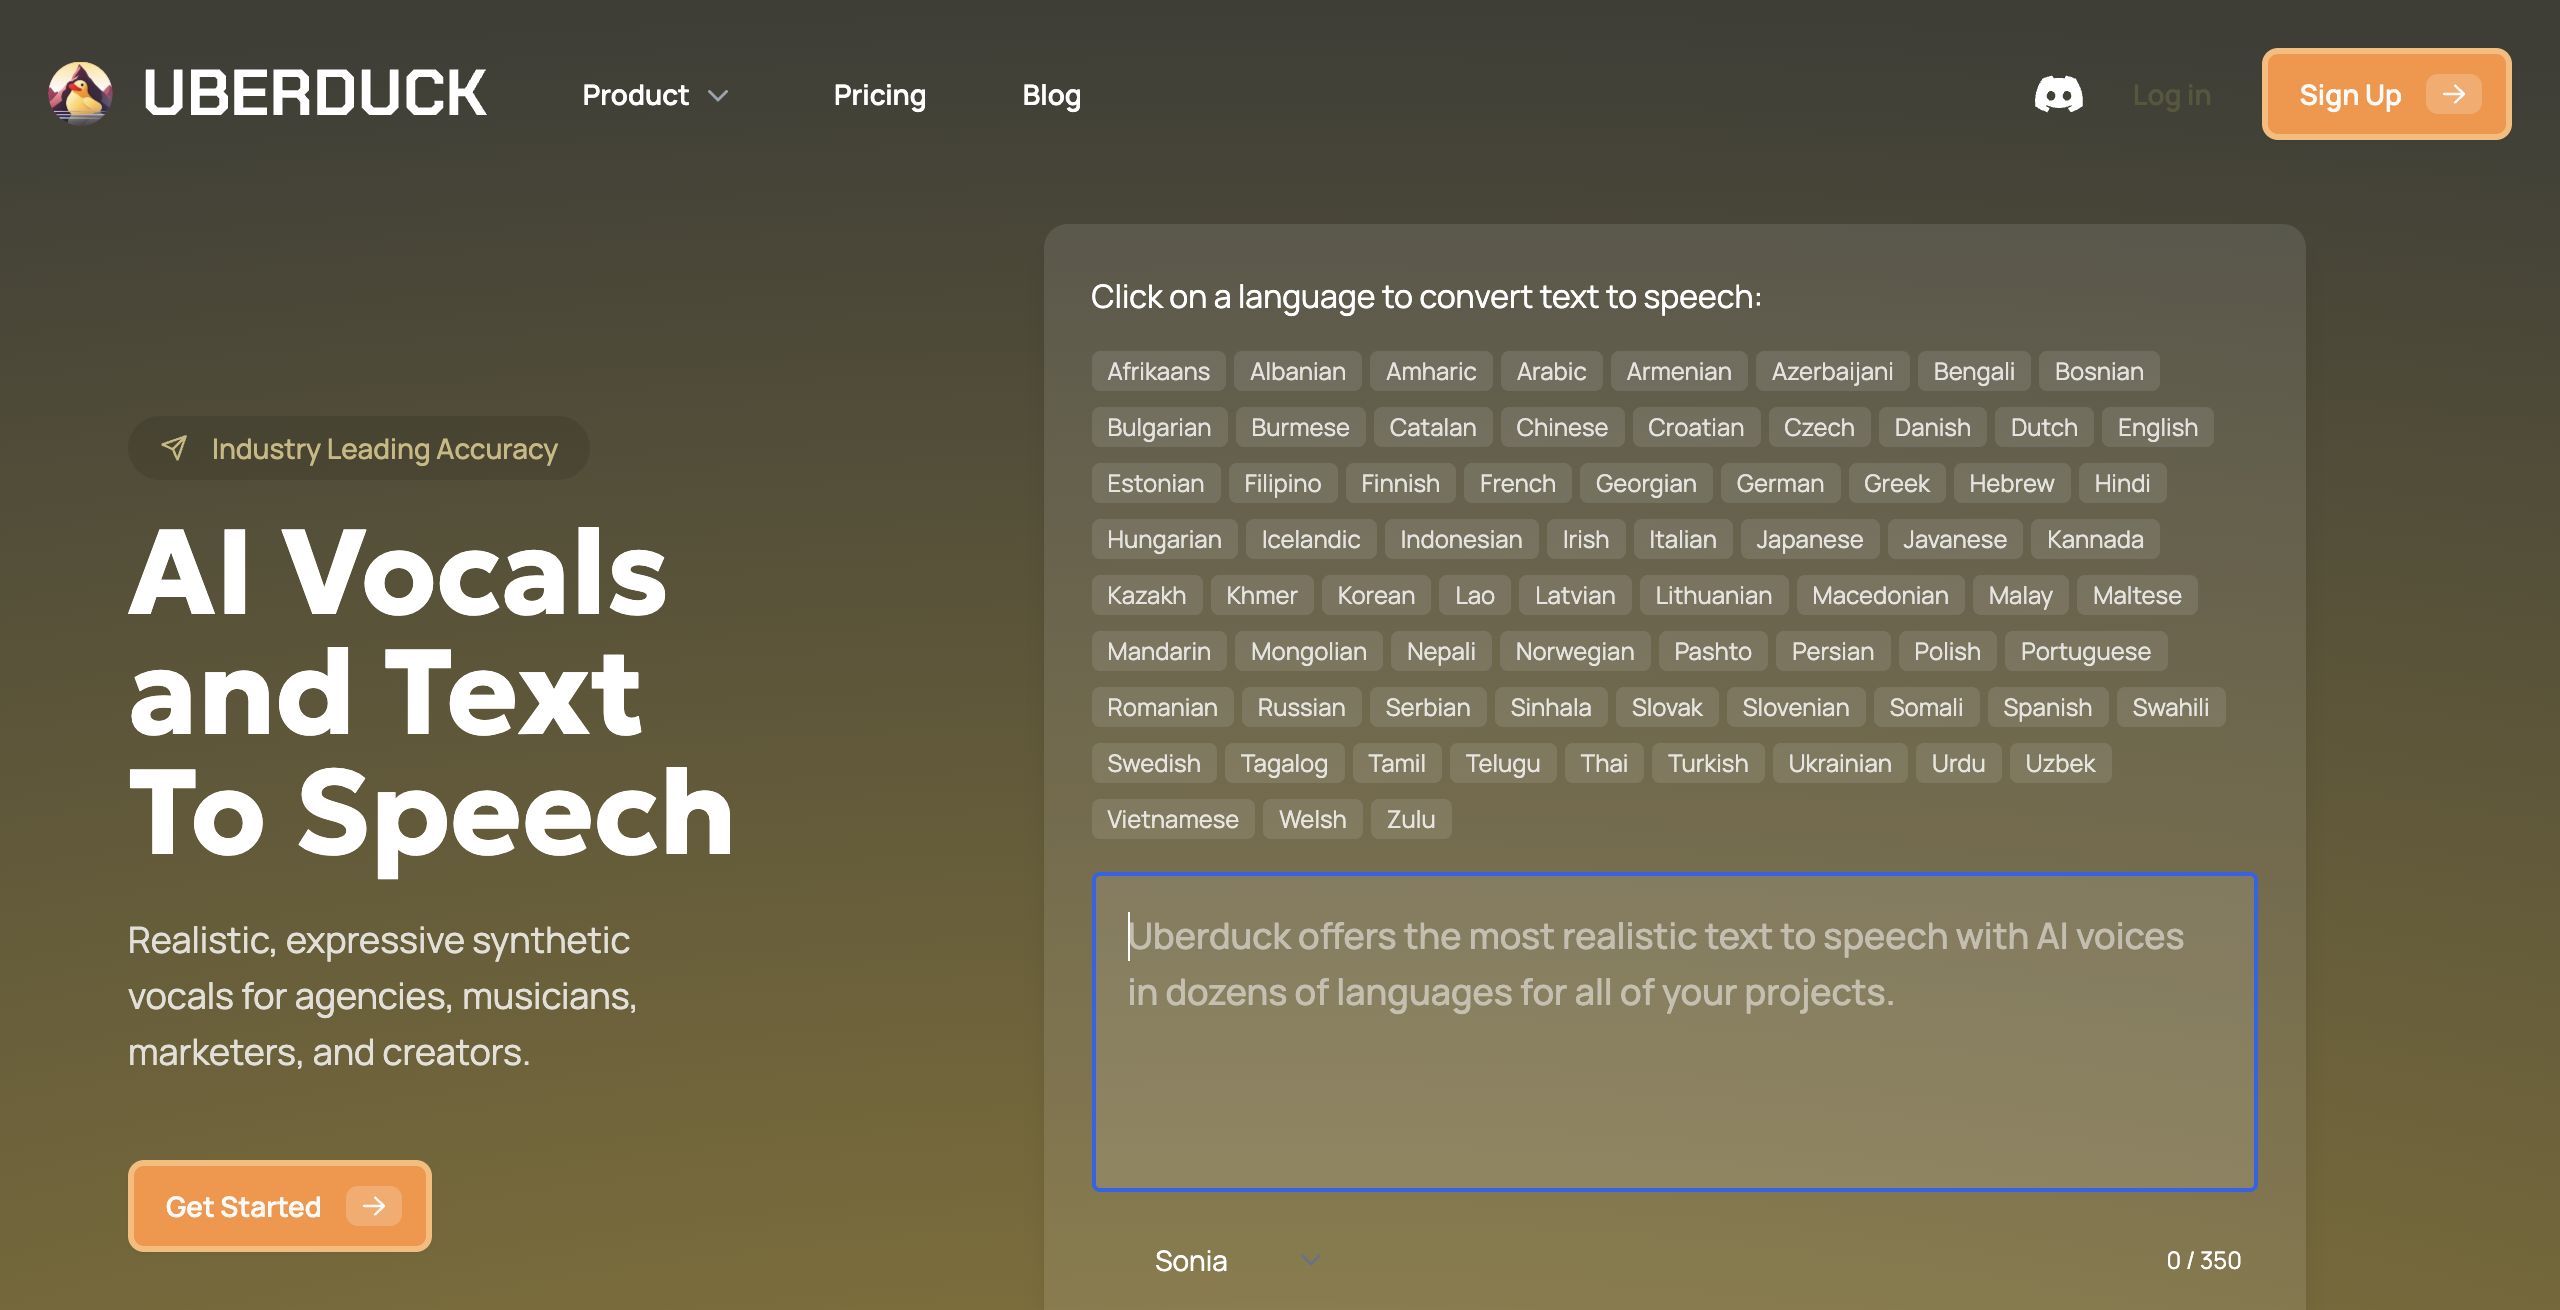The width and height of the screenshot is (2560, 1310).
Task: Expand the Product menu chevron
Action: (x=718, y=96)
